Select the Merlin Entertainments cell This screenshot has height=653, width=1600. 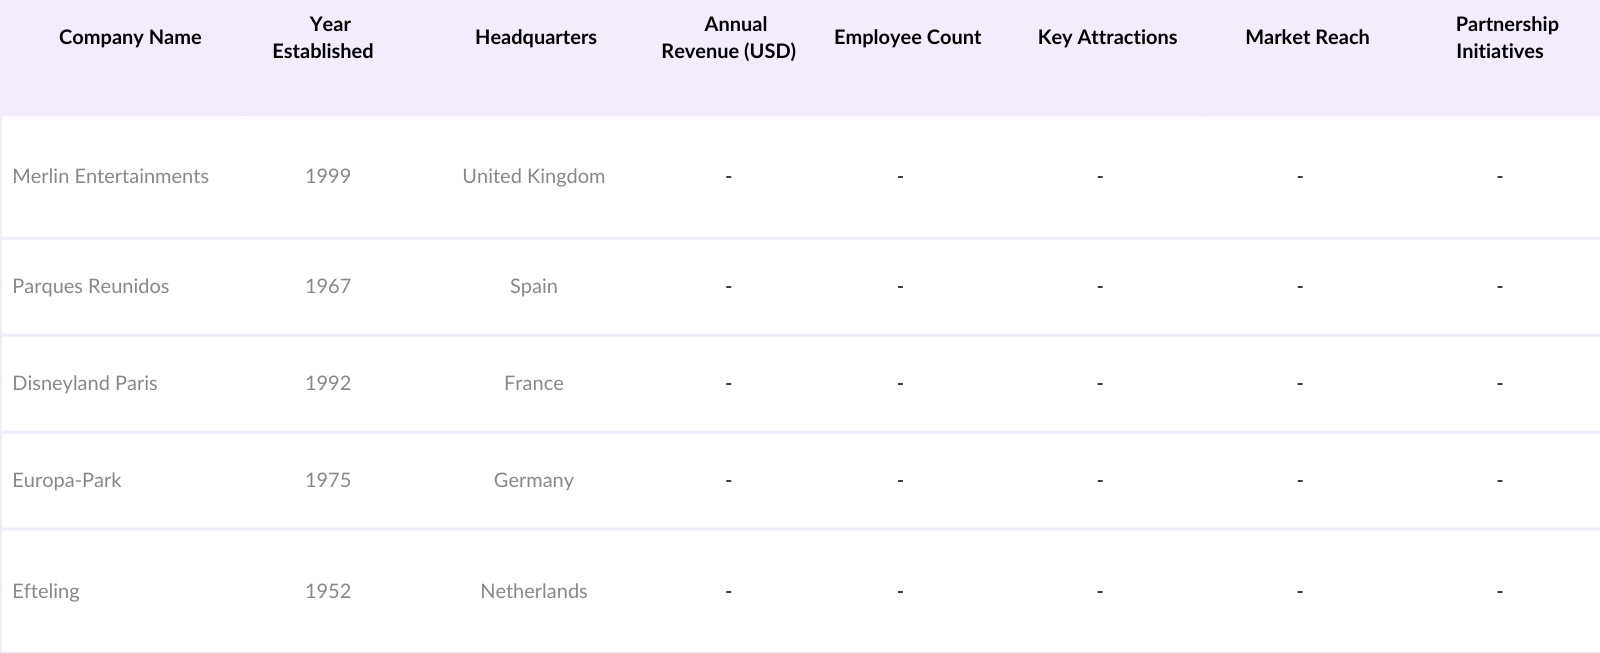pos(111,176)
